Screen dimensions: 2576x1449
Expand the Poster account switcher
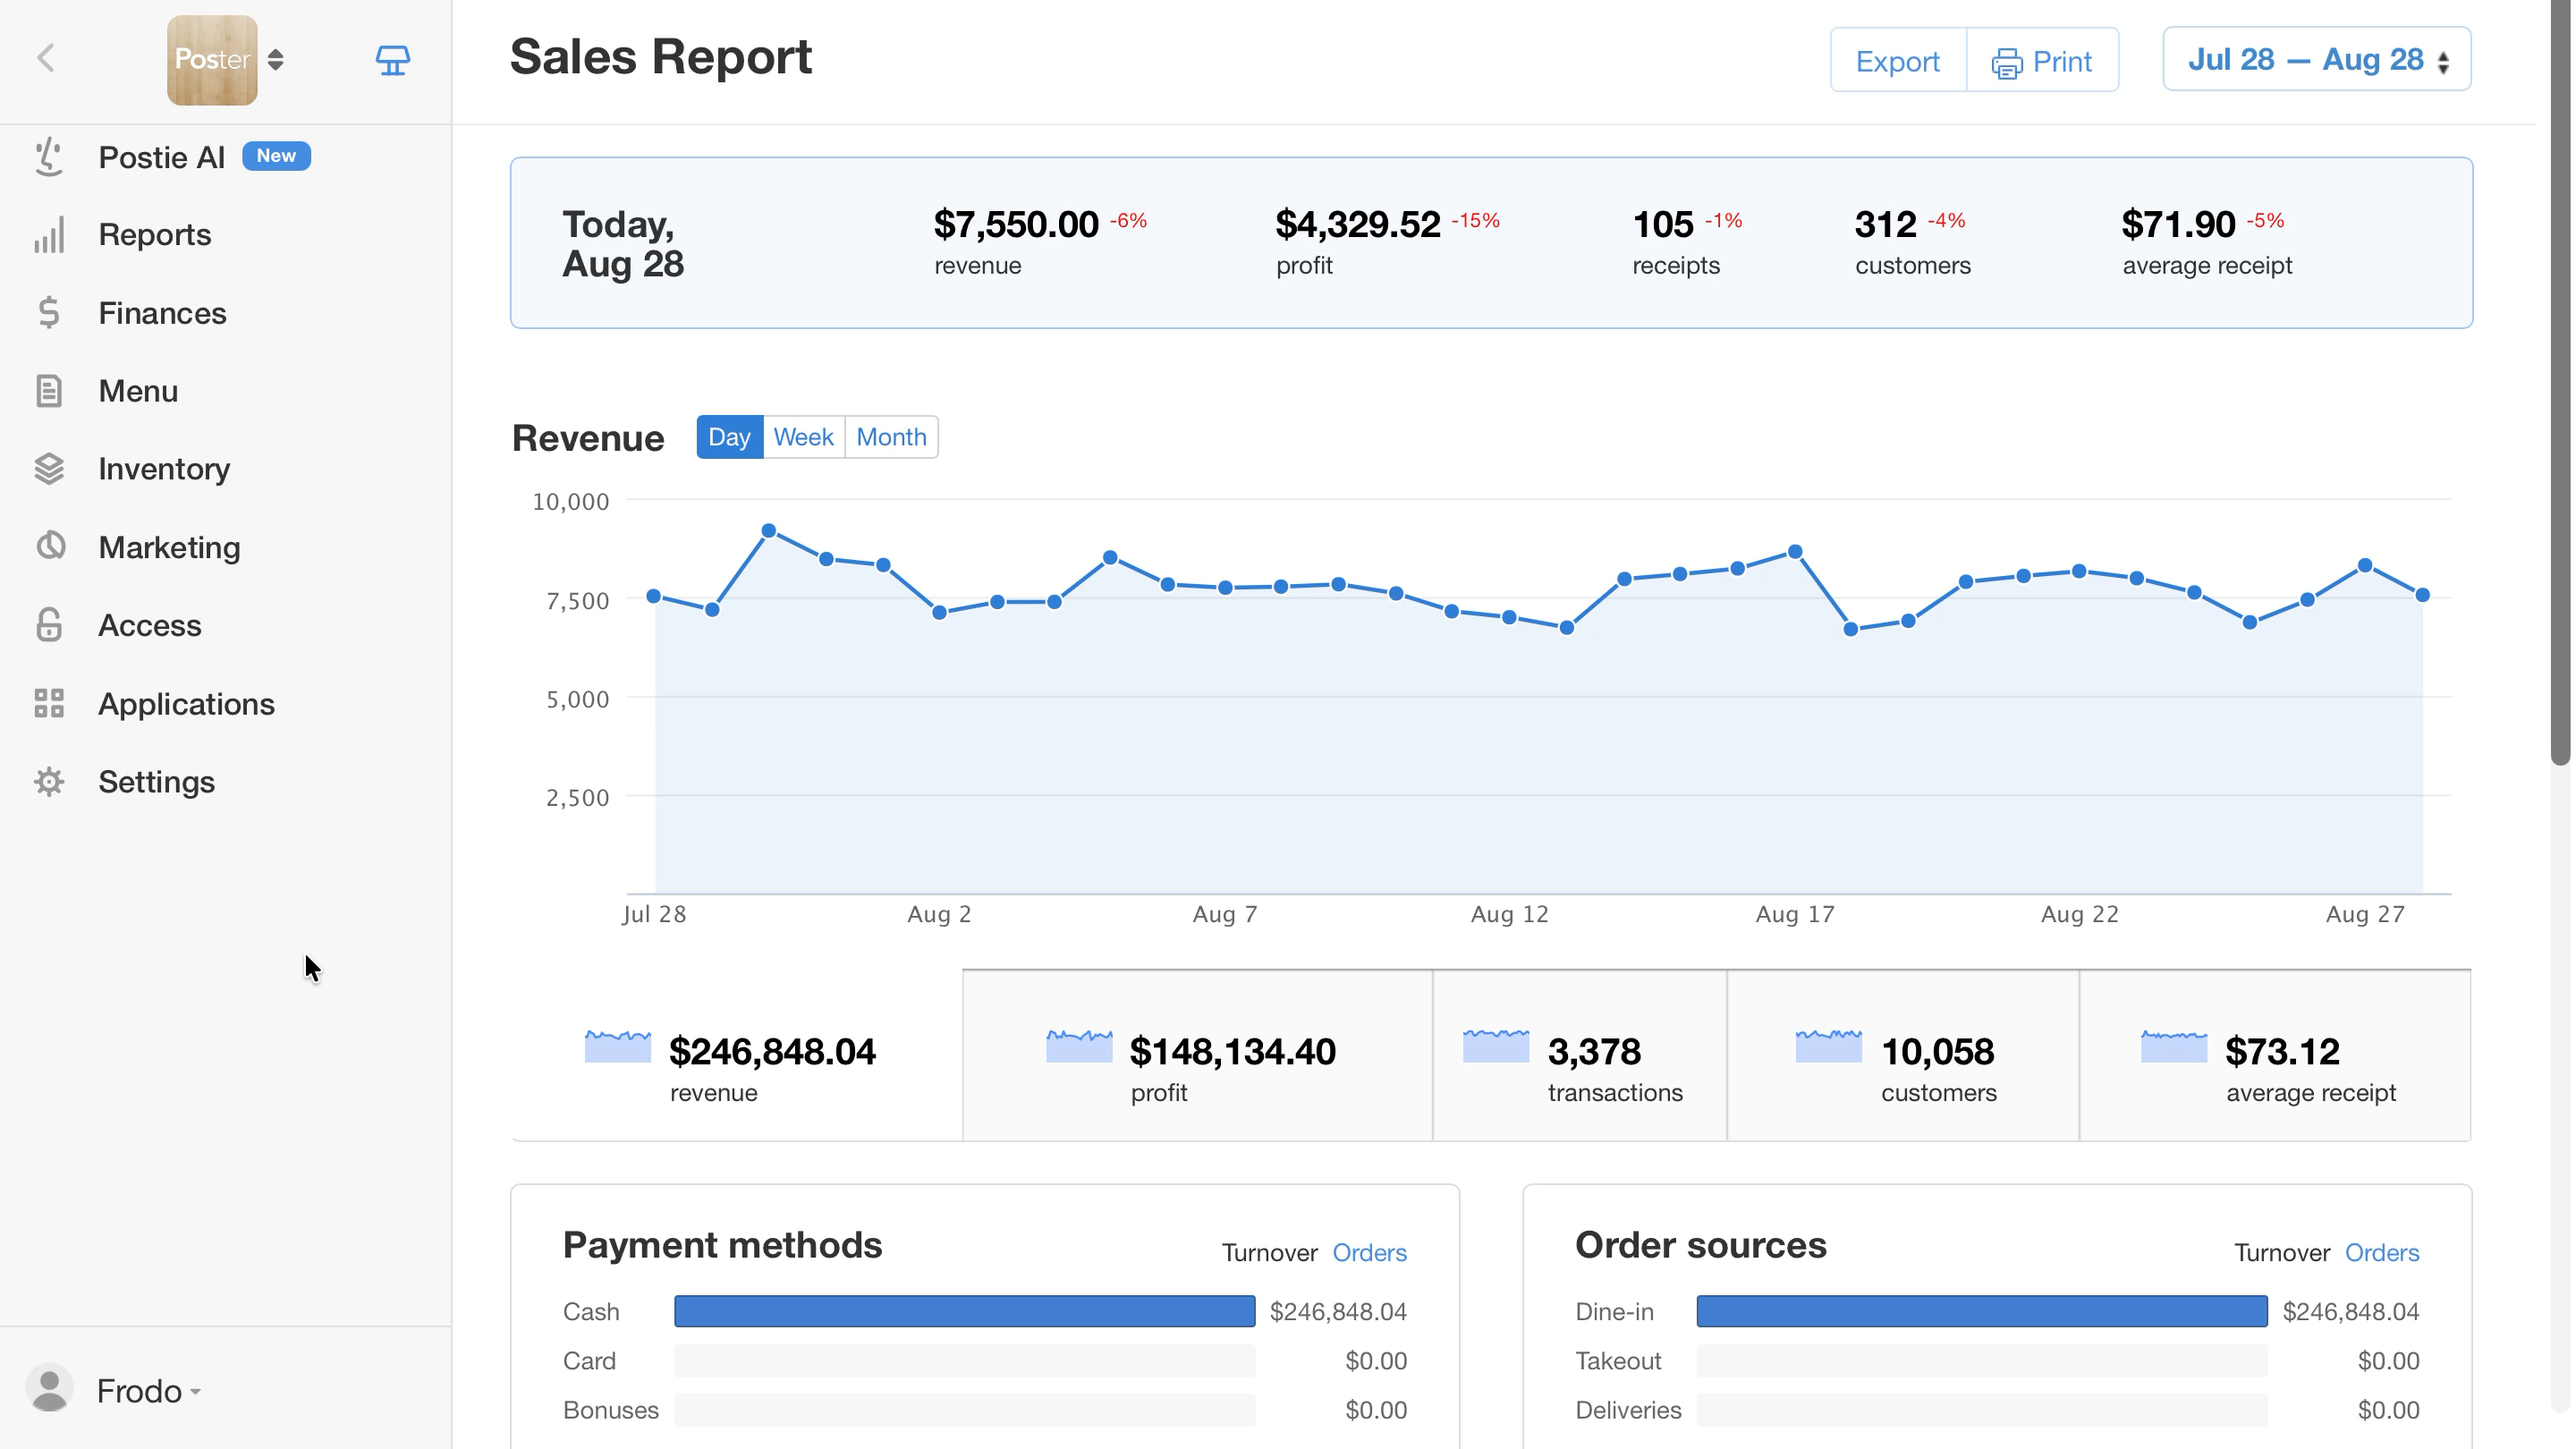coord(226,60)
